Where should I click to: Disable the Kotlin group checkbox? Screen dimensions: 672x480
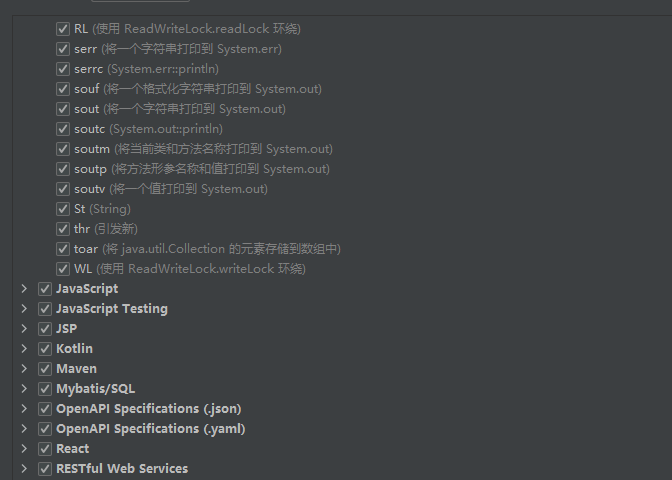45,349
